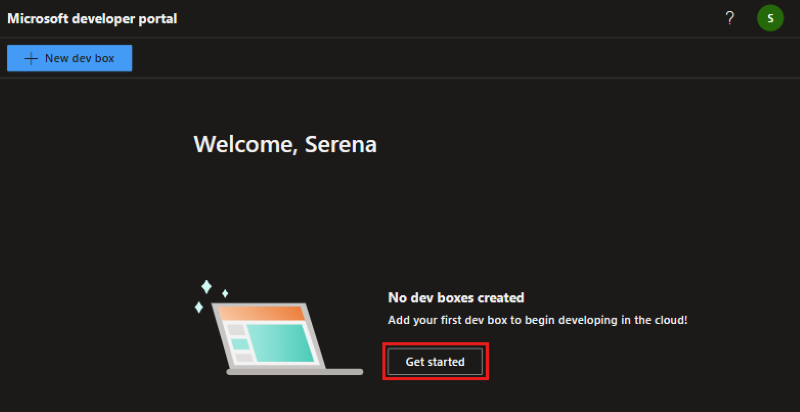Click the gray sidebar blocks on laptop screen
This screenshot has height=412, width=800.
(239, 344)
